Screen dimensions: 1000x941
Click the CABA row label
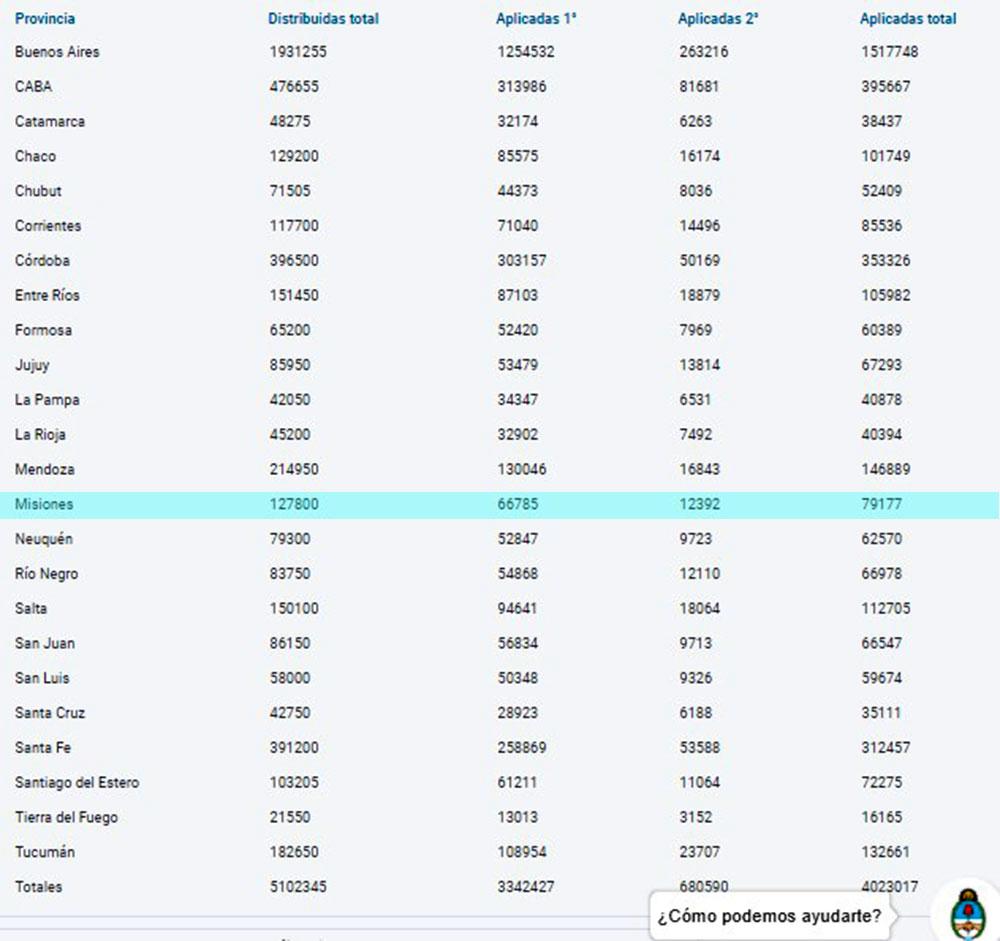(33, 87)
